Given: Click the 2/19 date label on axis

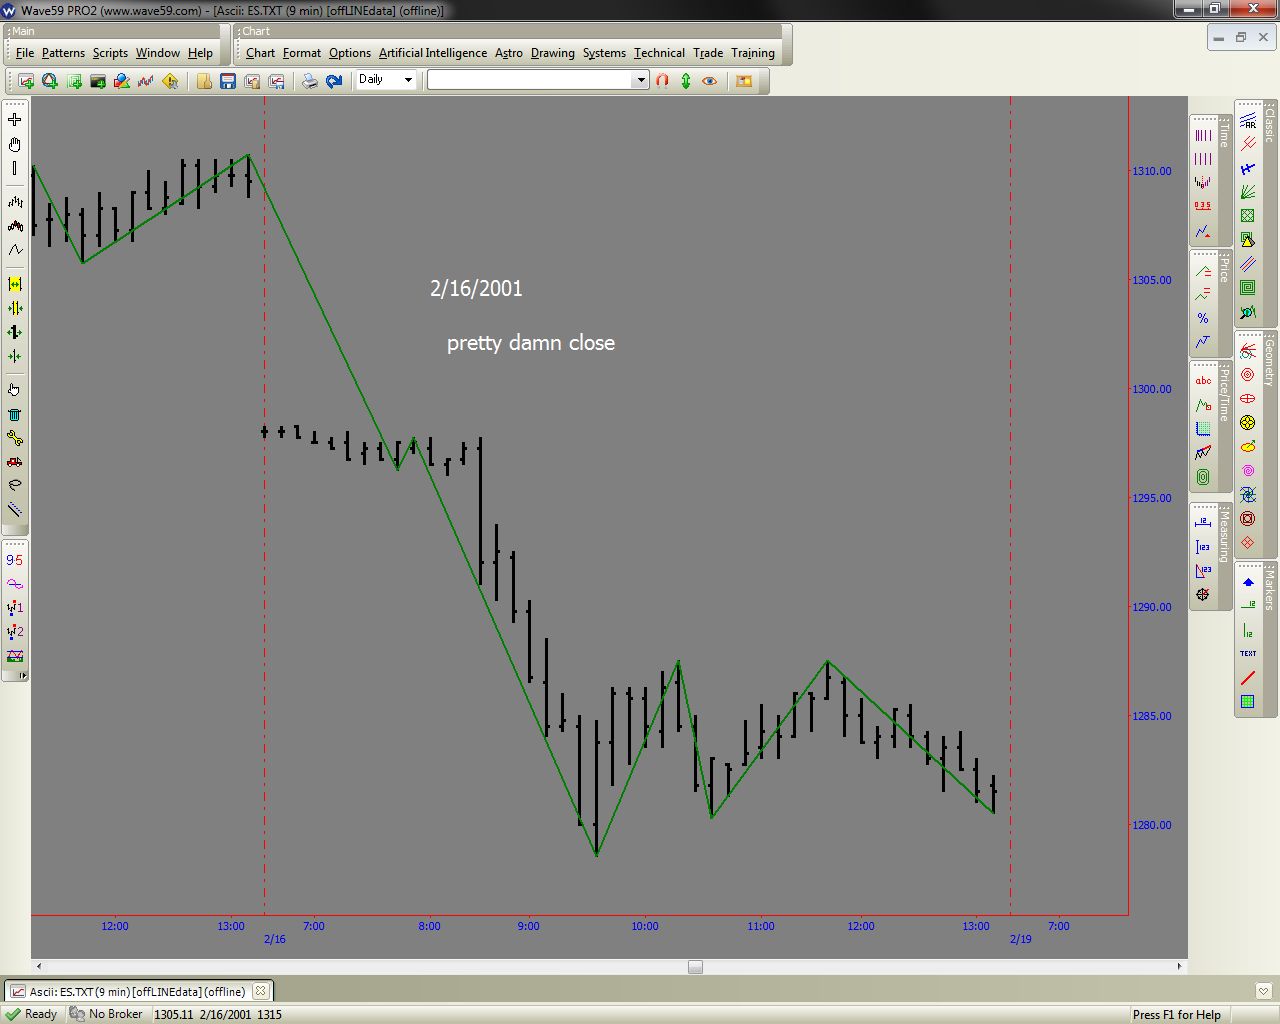Looking at the screenshot, I should (x=1021, y=939).
